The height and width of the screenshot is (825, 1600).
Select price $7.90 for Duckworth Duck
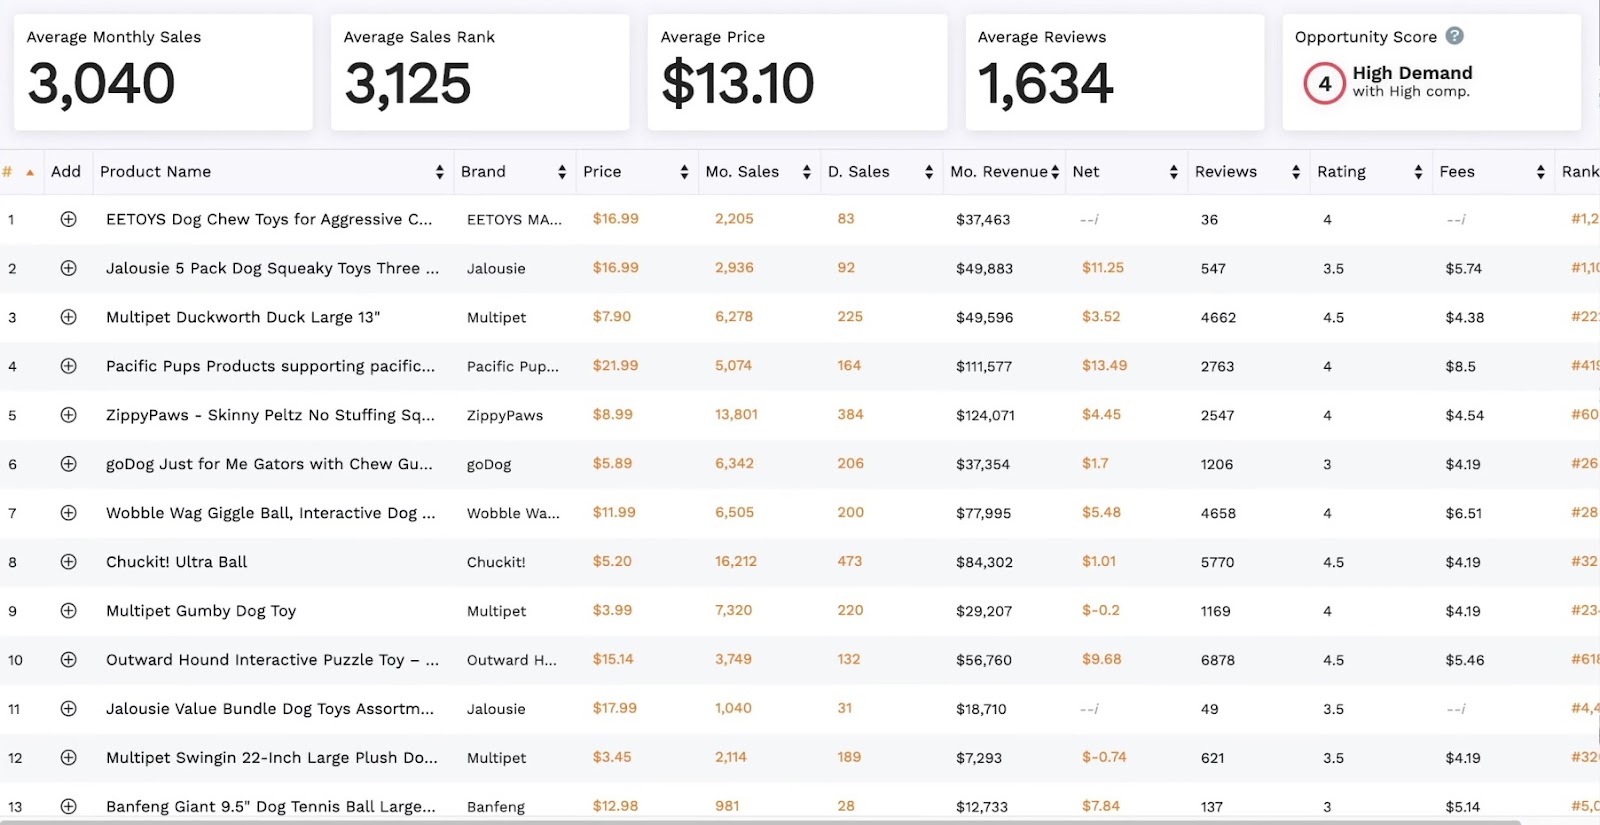(612, 317)
